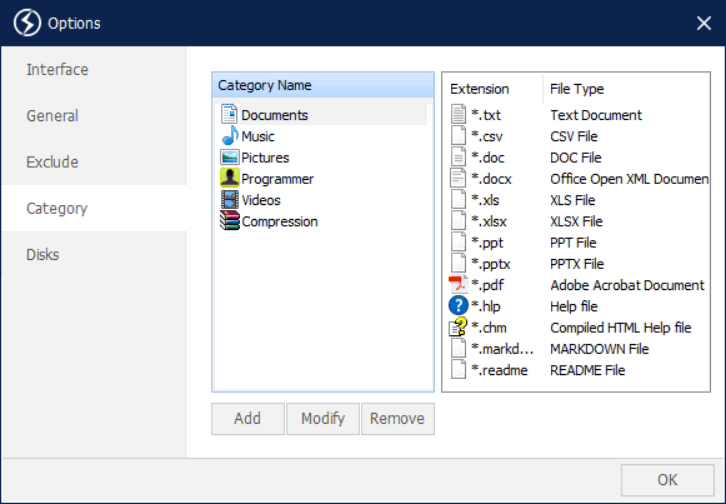The height and width of the screenshot is (504, 726).
Task: Click the *.xls file icon
Action: click(x=458, y=199)
